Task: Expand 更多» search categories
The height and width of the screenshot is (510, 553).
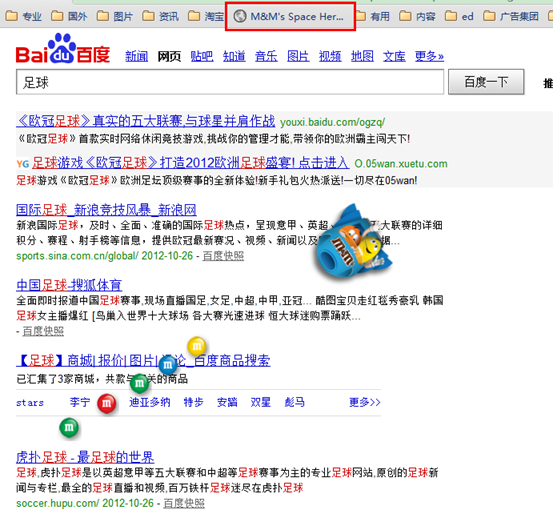Action: point(429,56)
